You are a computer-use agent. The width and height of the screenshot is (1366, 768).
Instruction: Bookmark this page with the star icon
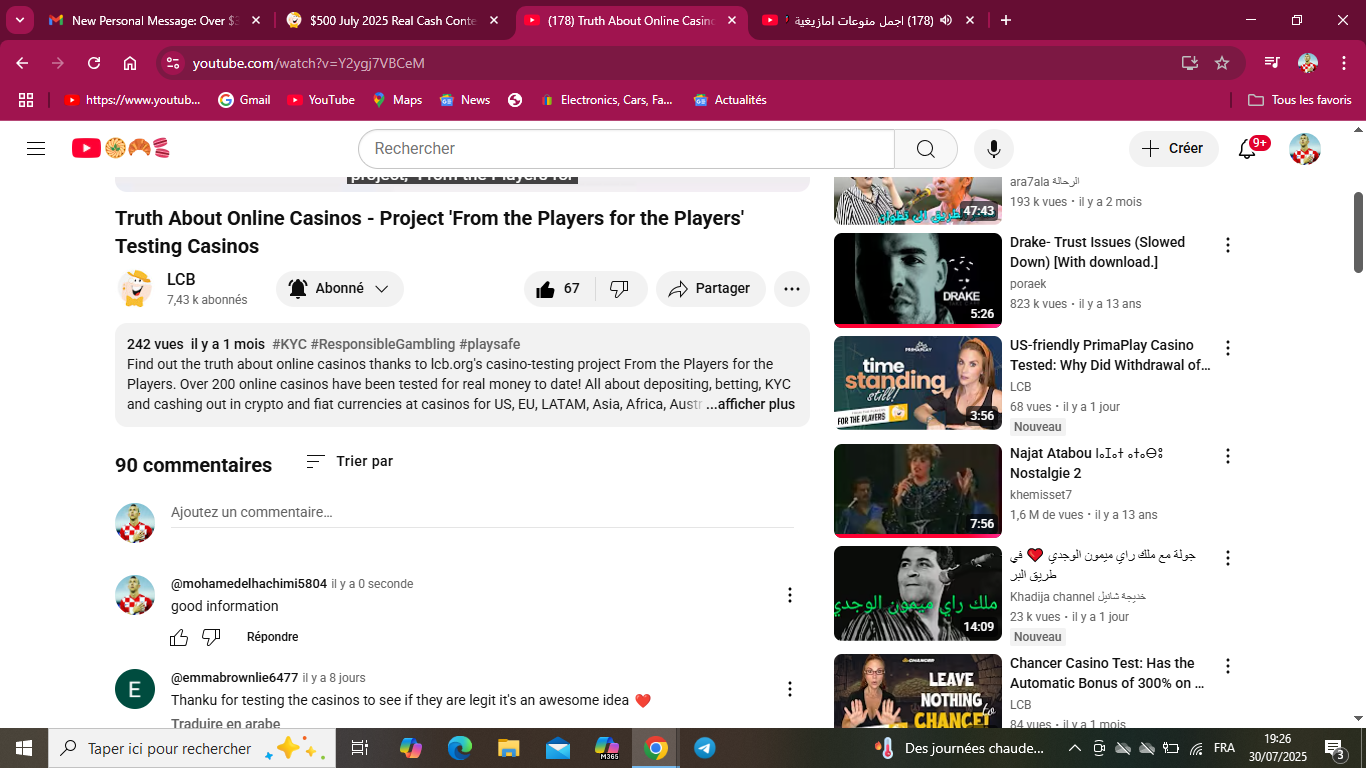[x=1221, y=63]
